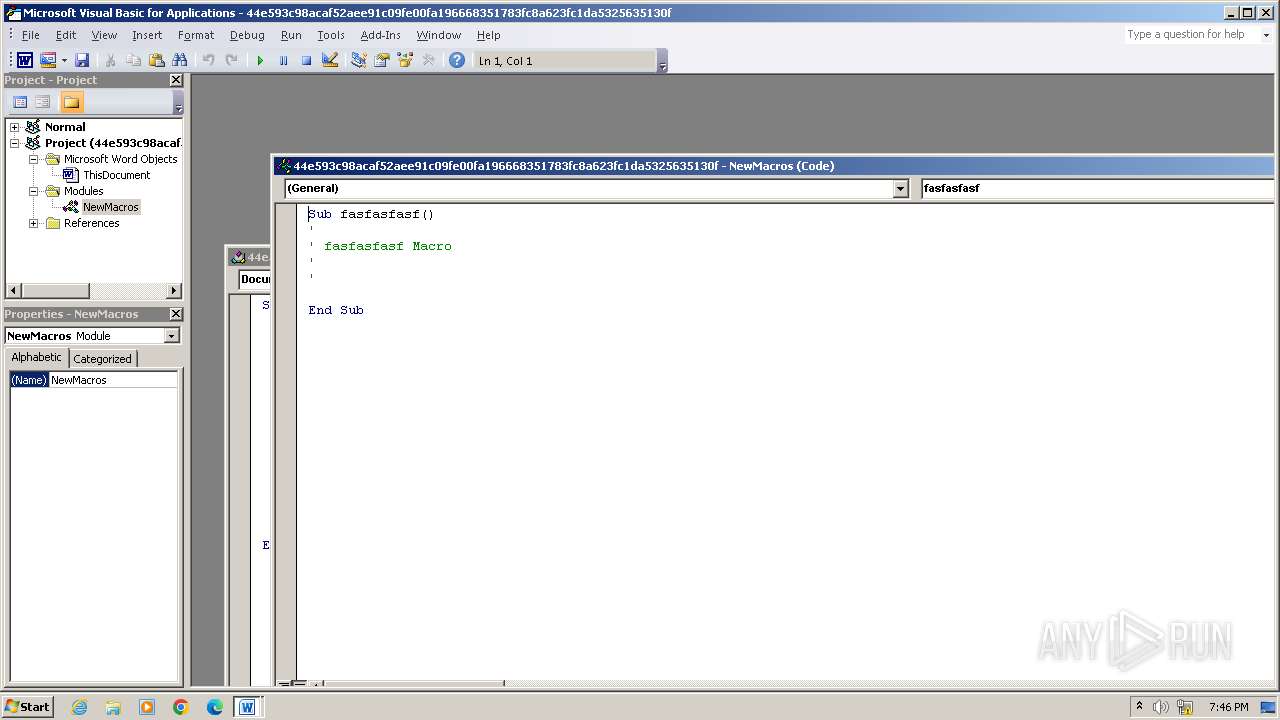The height and width of the screenshot is (720, 1280).
Task: Open the Run menu
Action: point(291,35)
